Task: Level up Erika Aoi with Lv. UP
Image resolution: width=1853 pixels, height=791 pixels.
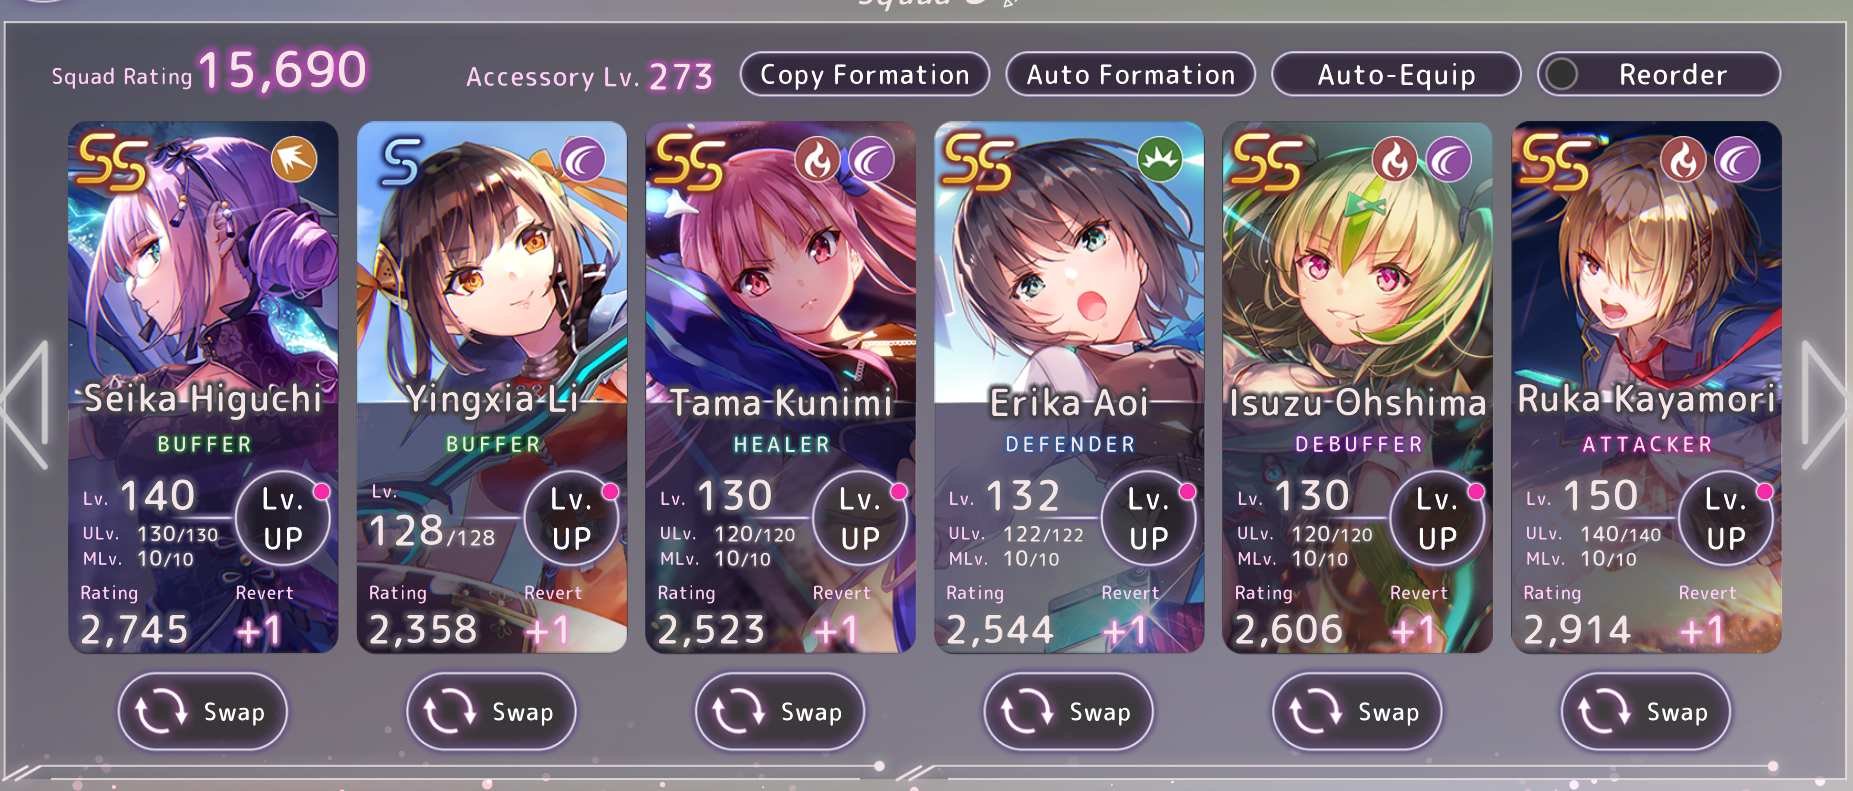Action: point(1149,519)
